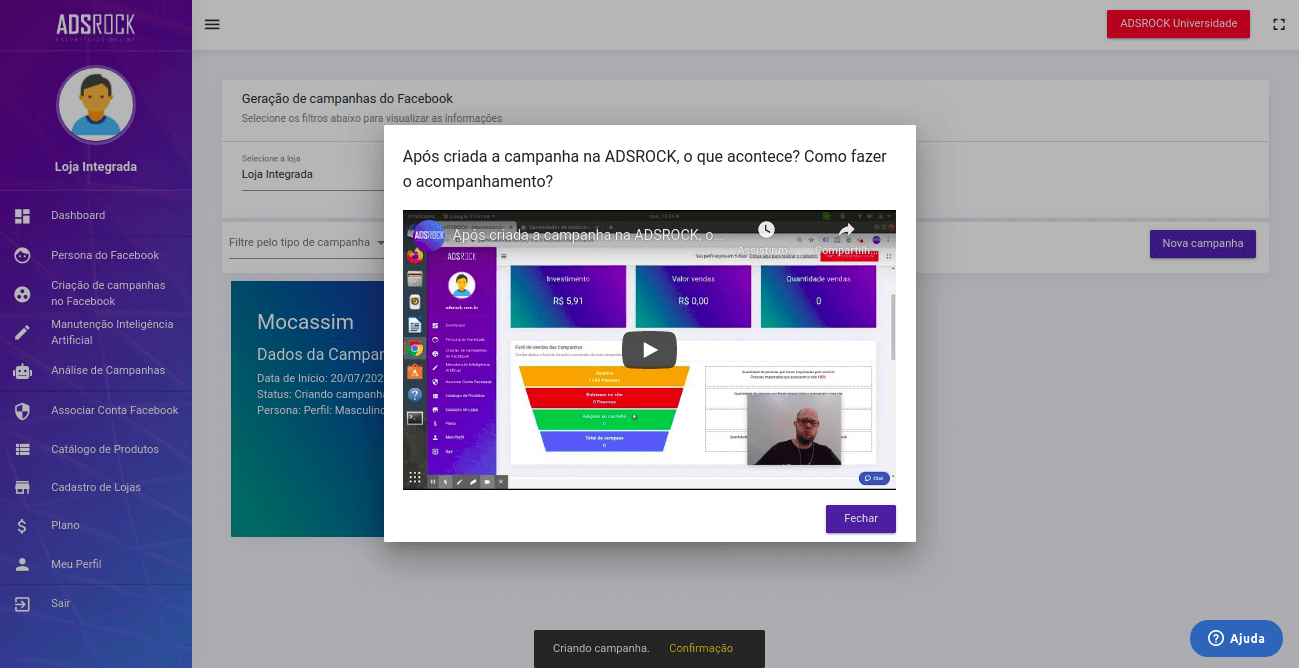Viewport: 1299px width, 668px height.
Task: Open the Selecione a loja dropdown
Action: tap(312, 174)
